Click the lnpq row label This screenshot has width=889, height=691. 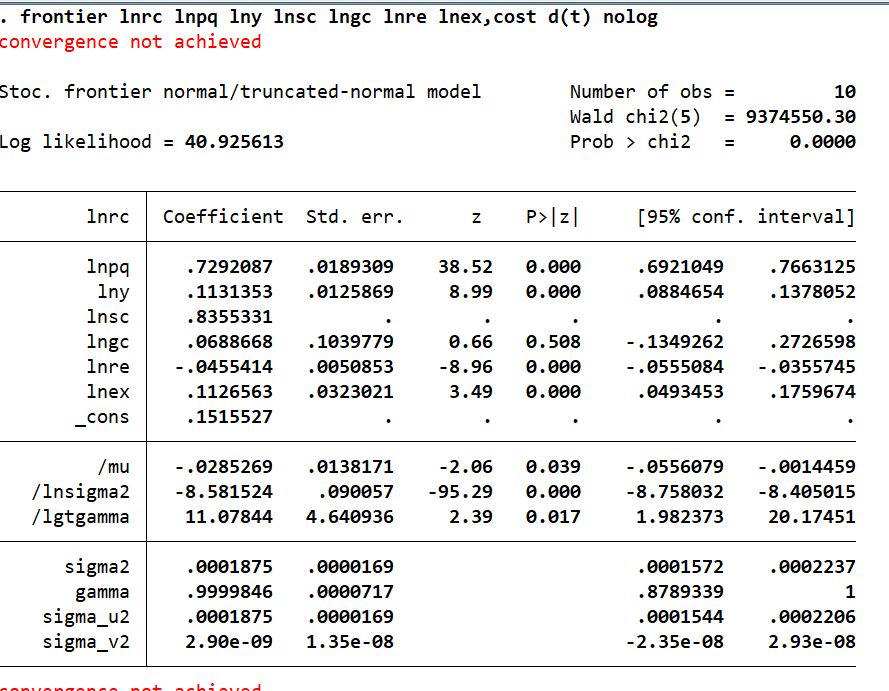pos(108,267)
